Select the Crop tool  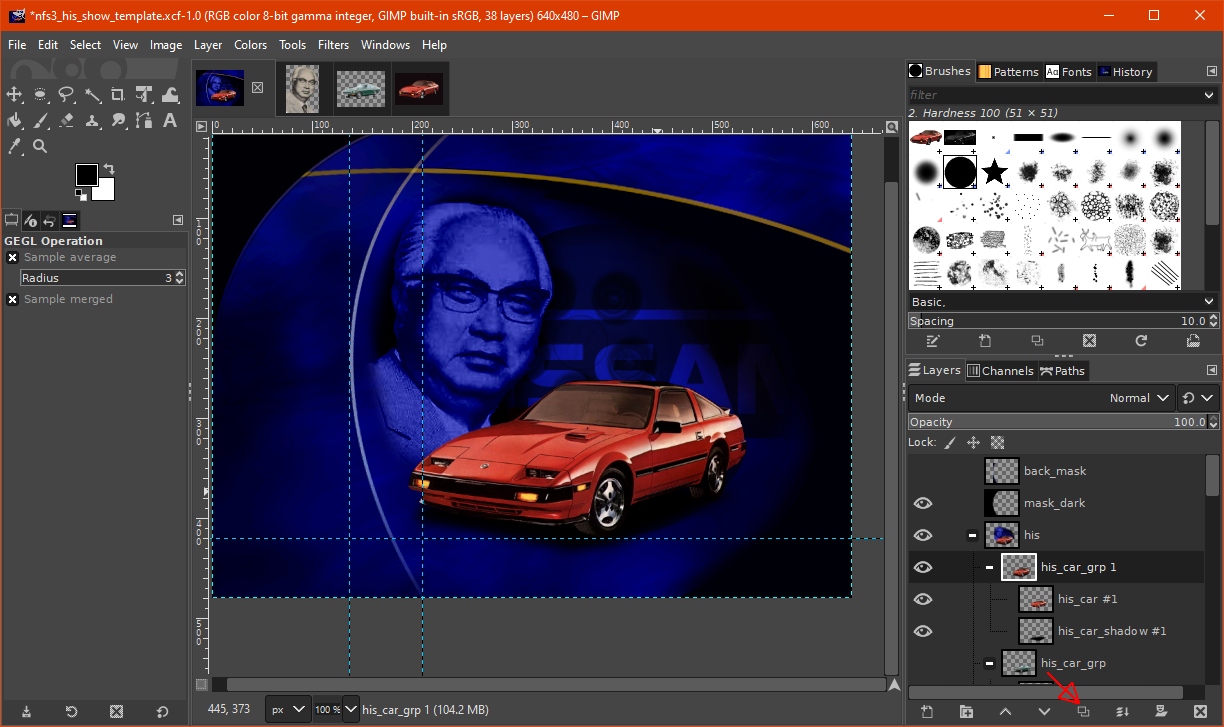point(118,94)
